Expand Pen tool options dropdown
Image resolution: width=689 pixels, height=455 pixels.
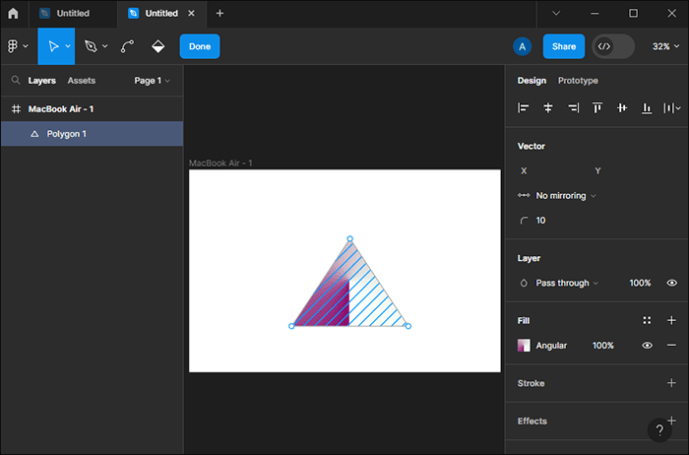[x=105, y=46]
